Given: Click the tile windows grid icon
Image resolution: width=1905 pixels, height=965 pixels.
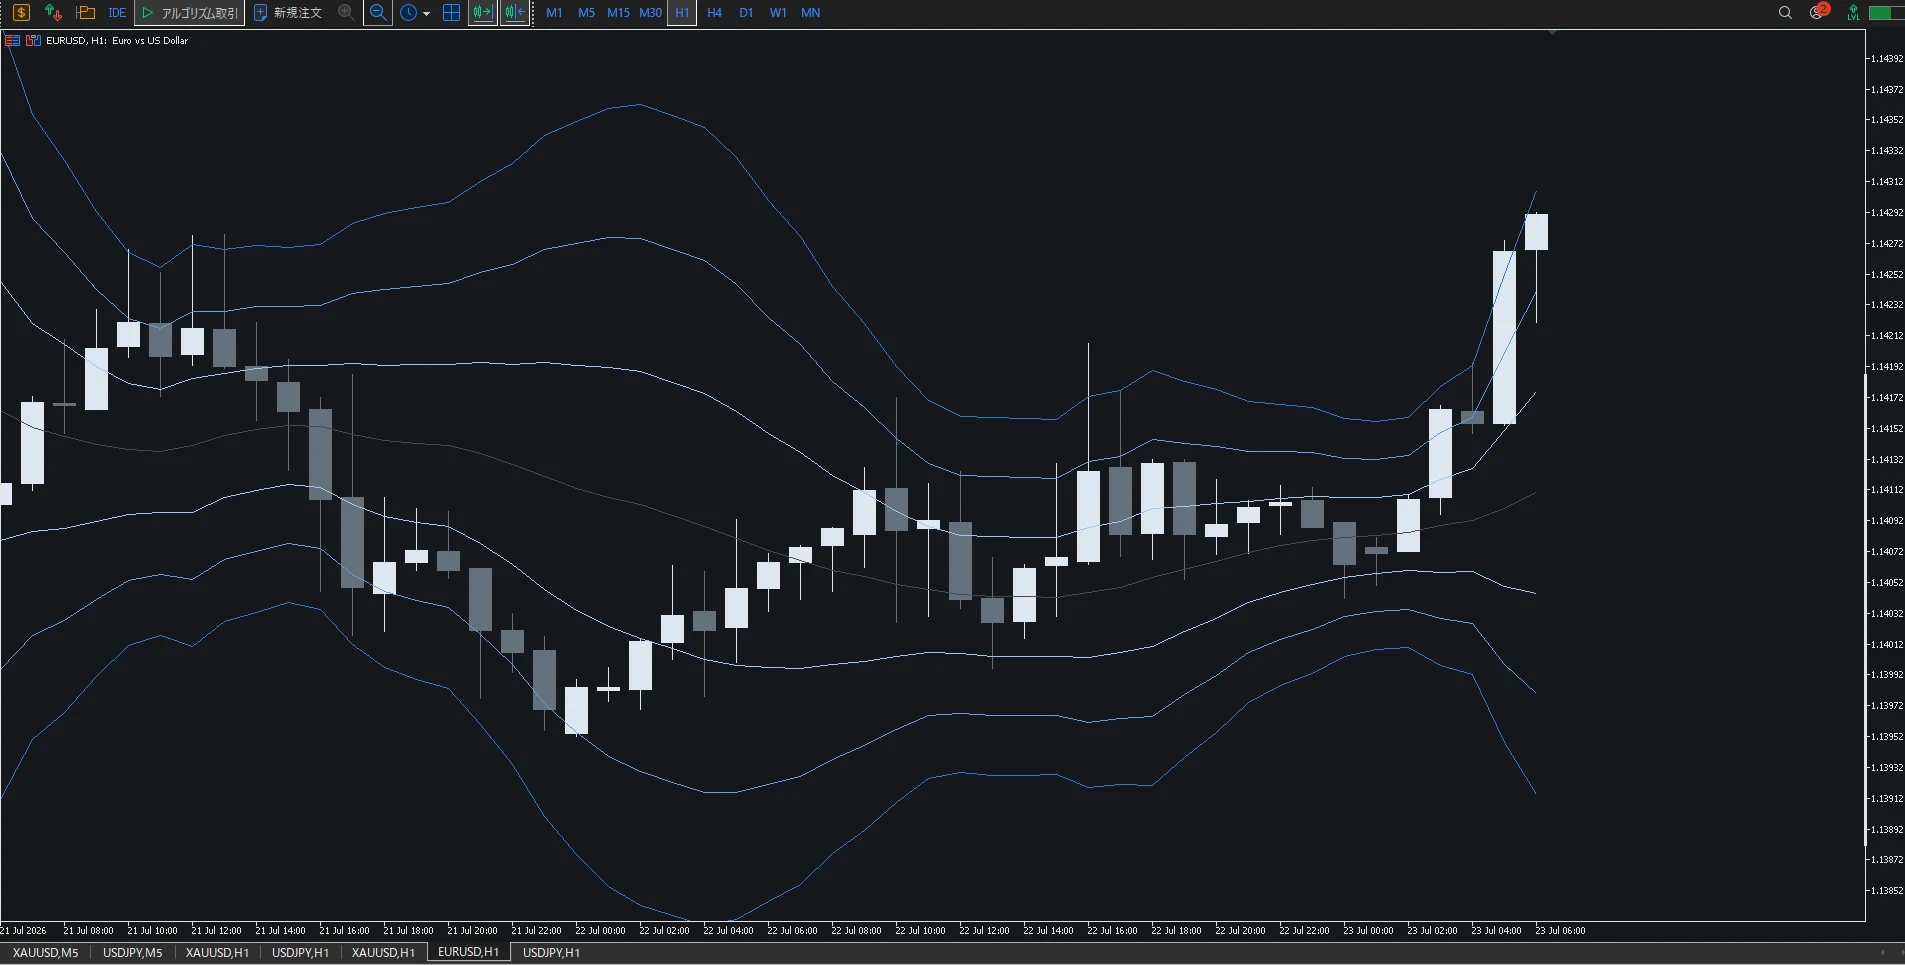Looking at the screenshot, I should click(451, 13).
